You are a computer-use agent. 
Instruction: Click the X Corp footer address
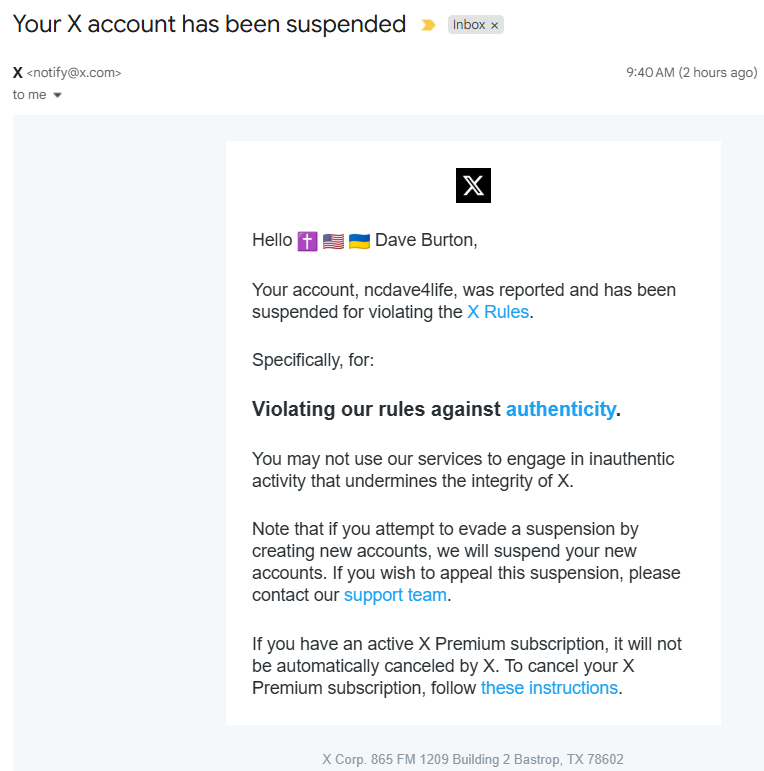(x=472, y=759)
